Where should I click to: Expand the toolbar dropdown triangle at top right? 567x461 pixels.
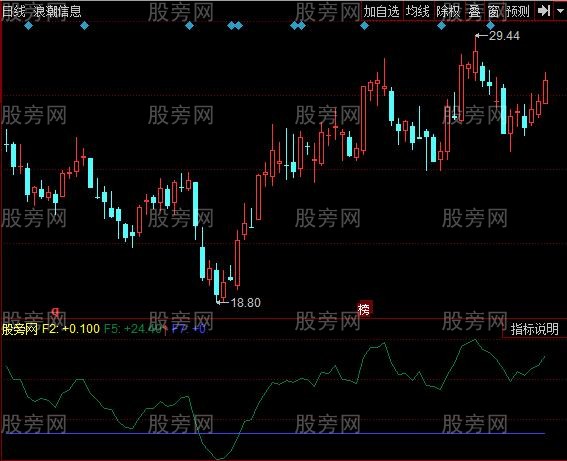pyautogui.click(x=561, y=11)
